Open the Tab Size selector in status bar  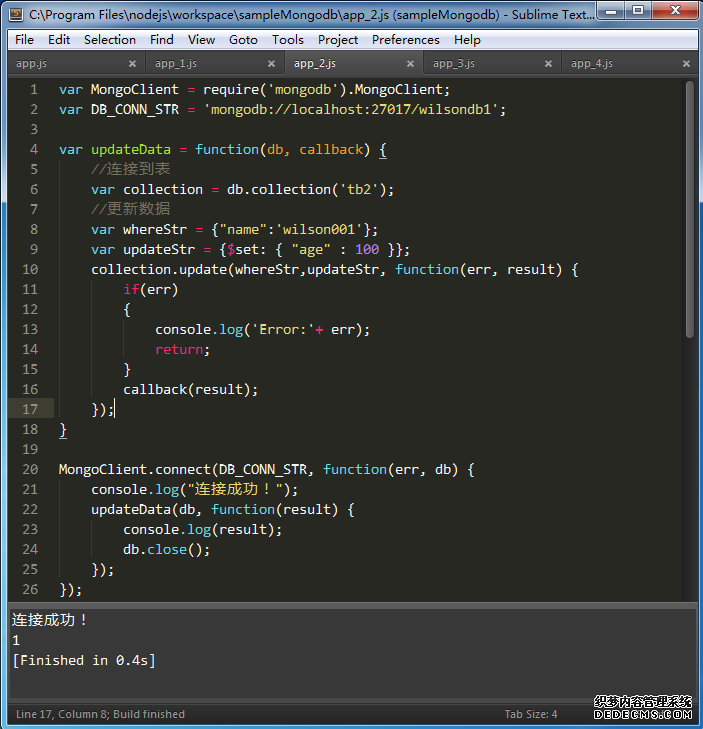coord(530,714)
